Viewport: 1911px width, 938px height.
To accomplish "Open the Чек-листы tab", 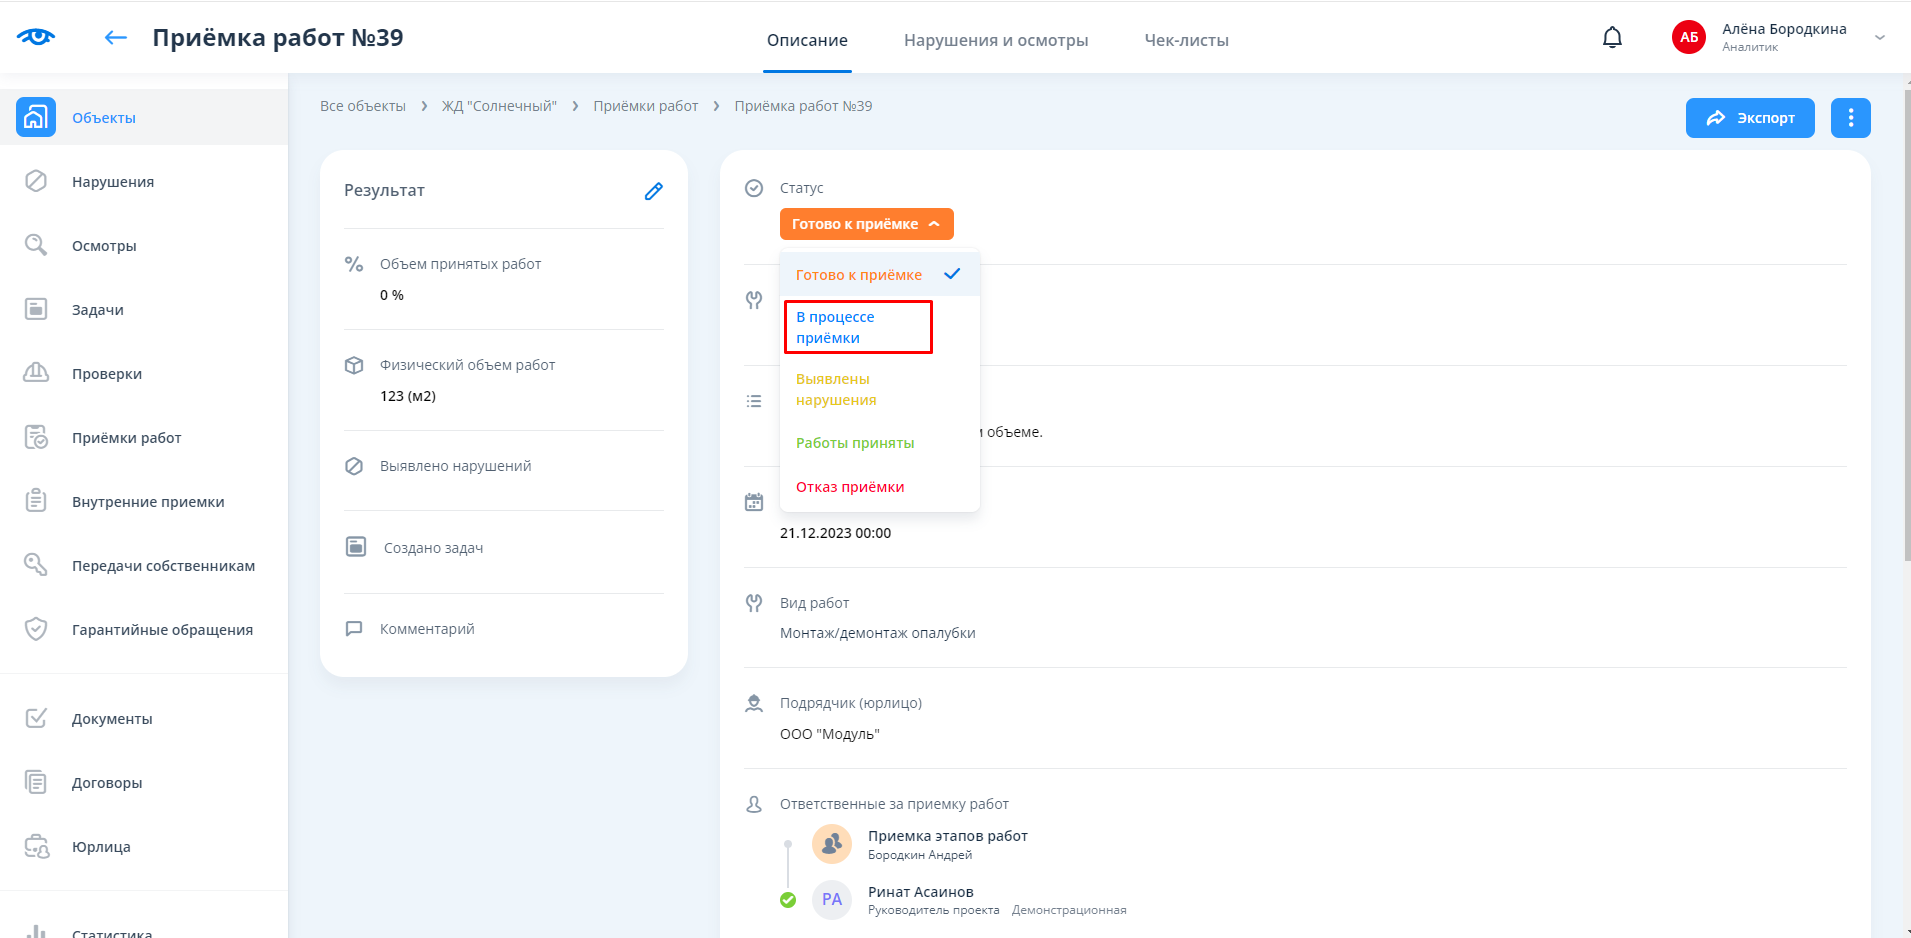I will coord(1186,40).
